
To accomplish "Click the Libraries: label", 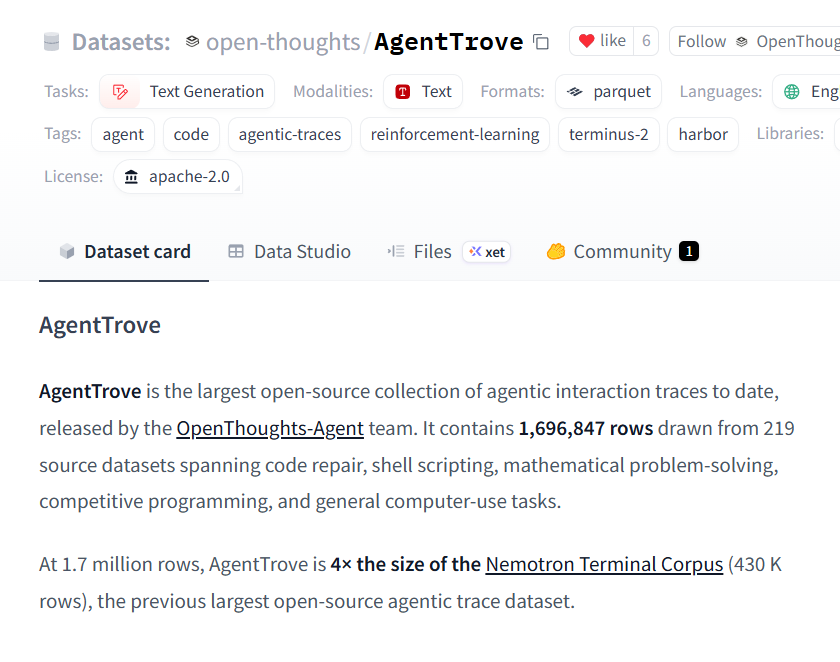I will [790, 133].
